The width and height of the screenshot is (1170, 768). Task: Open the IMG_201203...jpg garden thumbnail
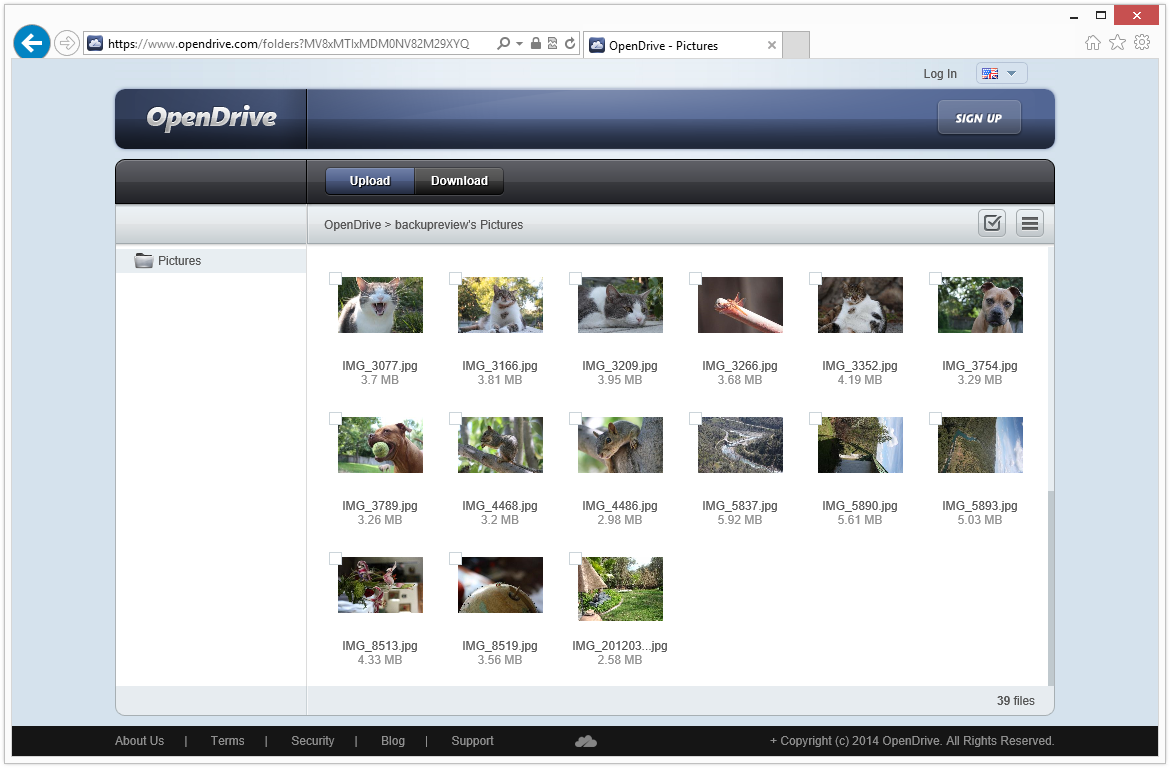pyautogui.click(x=620, y=589)
